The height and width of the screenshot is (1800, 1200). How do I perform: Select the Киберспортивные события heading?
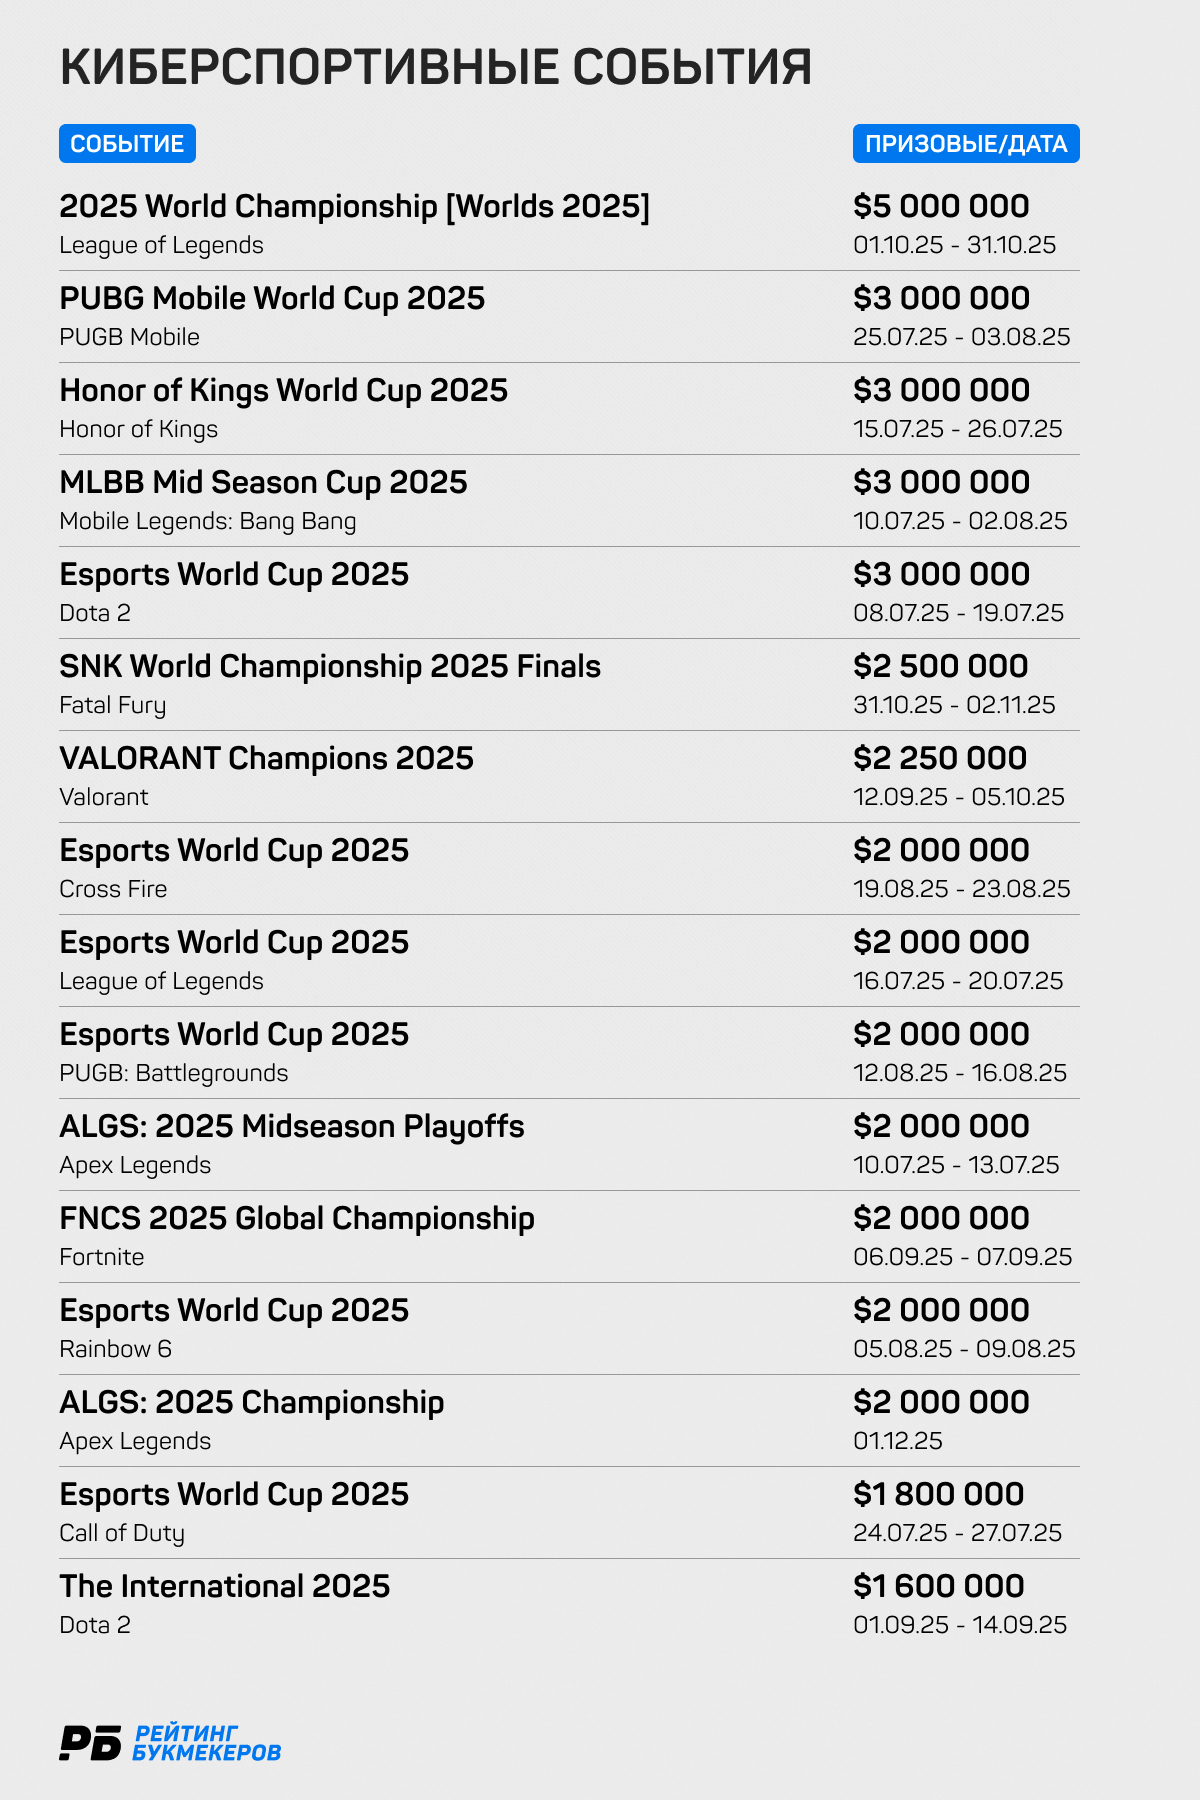435,67
